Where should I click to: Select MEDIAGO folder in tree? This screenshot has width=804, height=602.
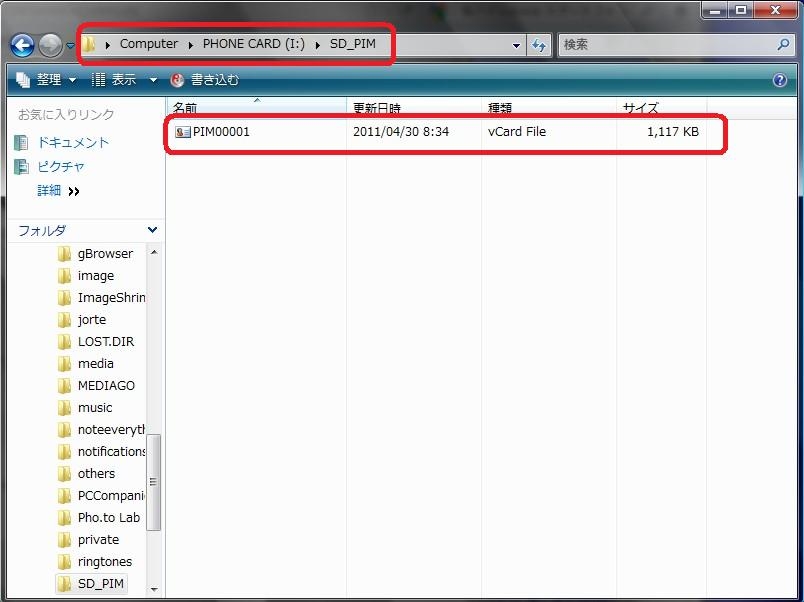click(106, 386)
